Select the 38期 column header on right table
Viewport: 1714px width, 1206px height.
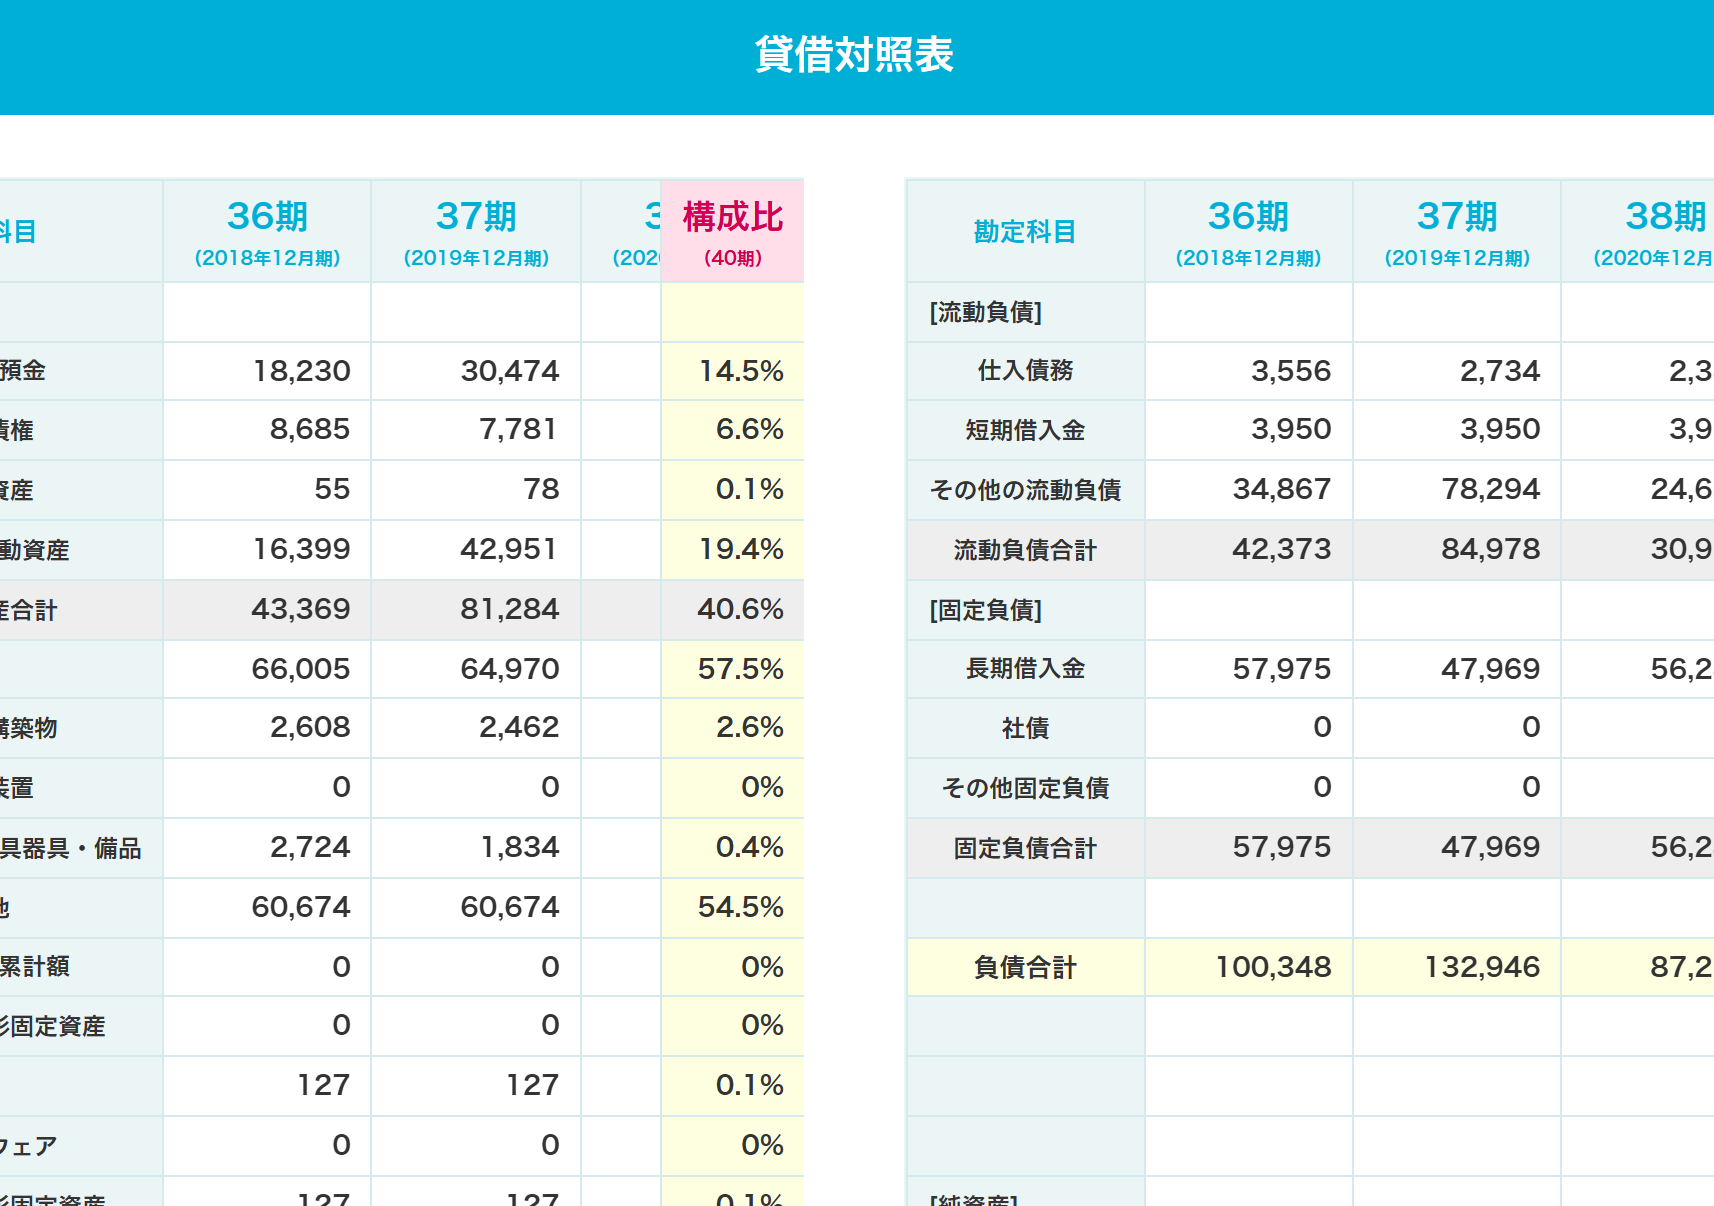tap(1666, 230)
